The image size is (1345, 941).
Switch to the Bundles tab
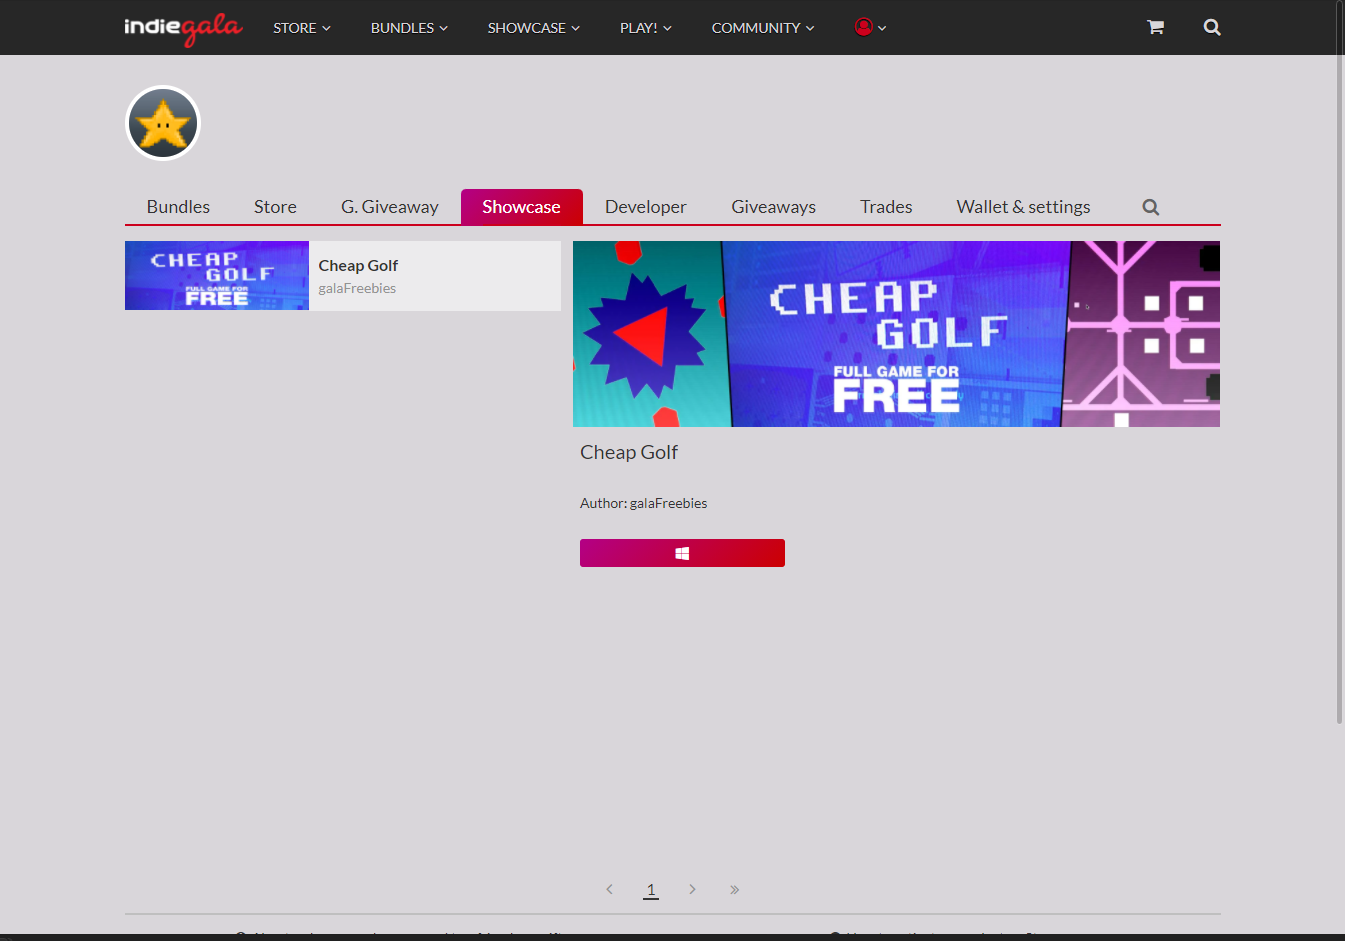tap(178, 207)
